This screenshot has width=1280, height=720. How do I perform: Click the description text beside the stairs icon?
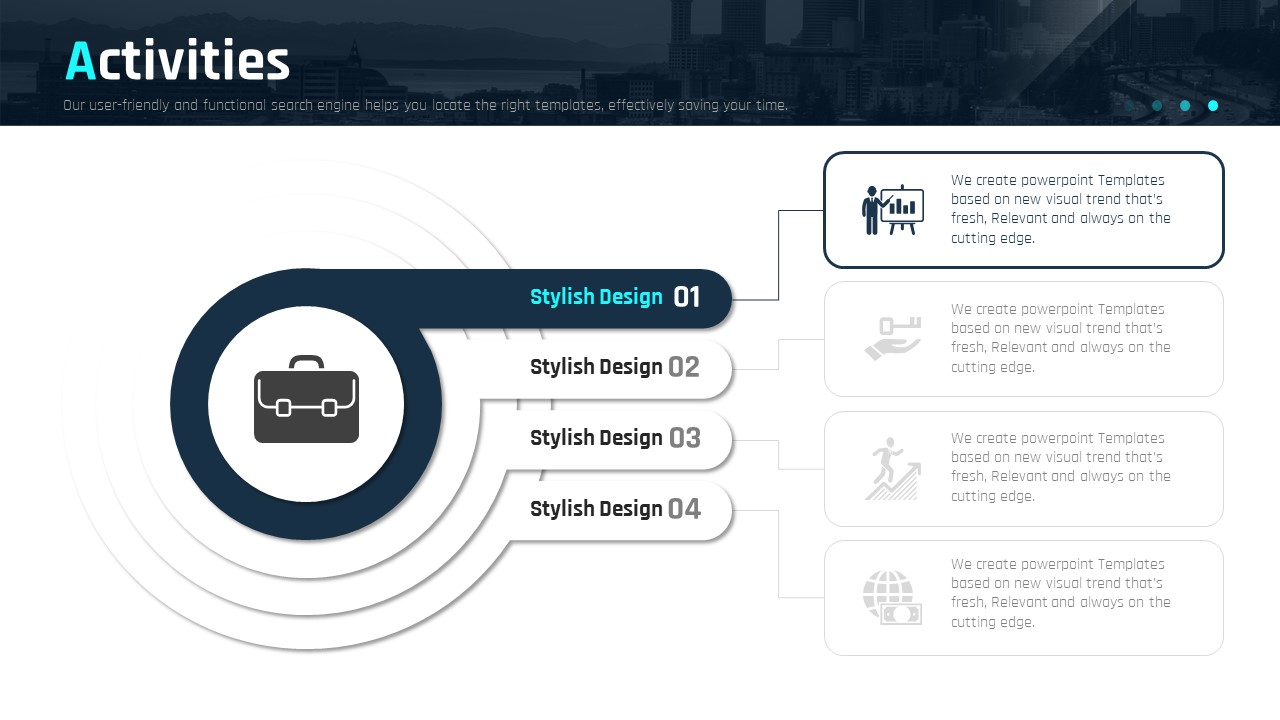click(1060, 467)
